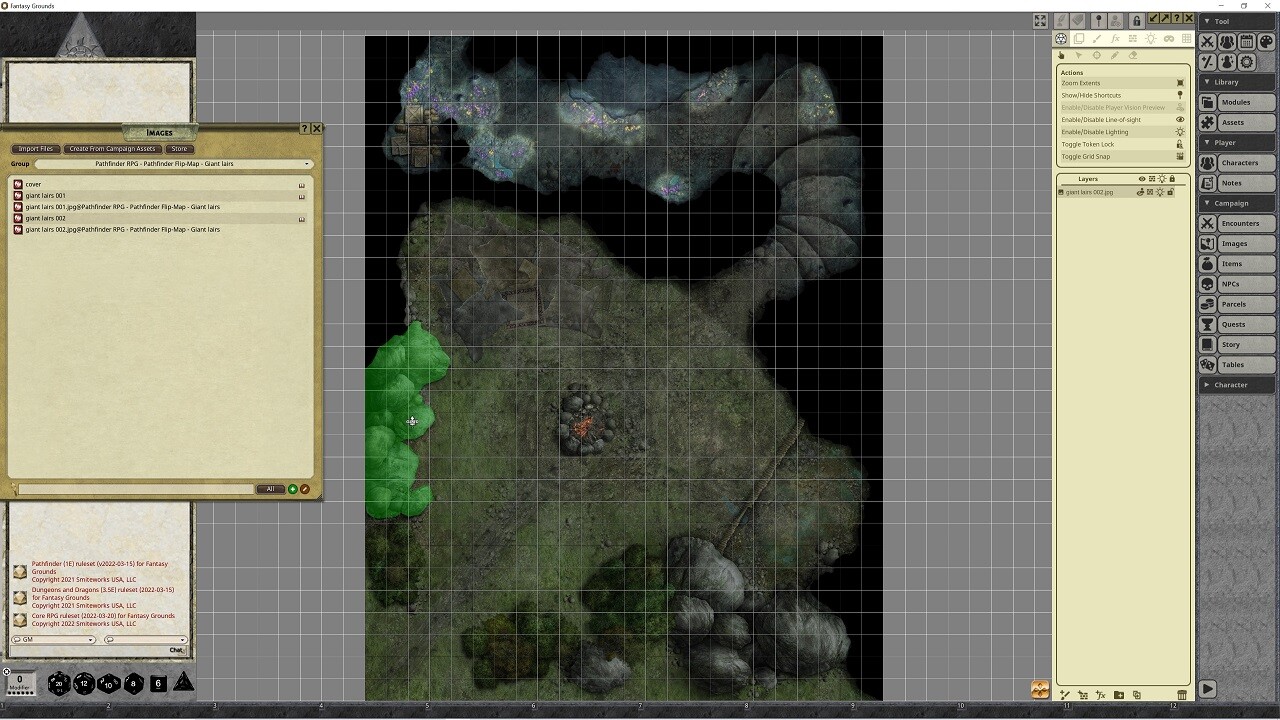Screen dimensions: 1280x720
Task: Open the Group dropdown in the Images window
Action: click(307, 163)
